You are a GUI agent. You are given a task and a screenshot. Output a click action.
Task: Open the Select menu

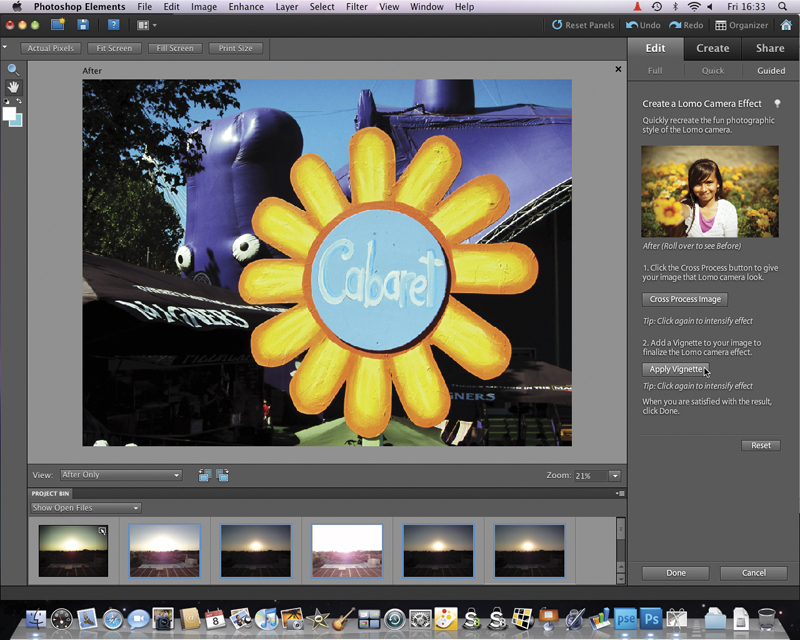click(x=322, y=7)
